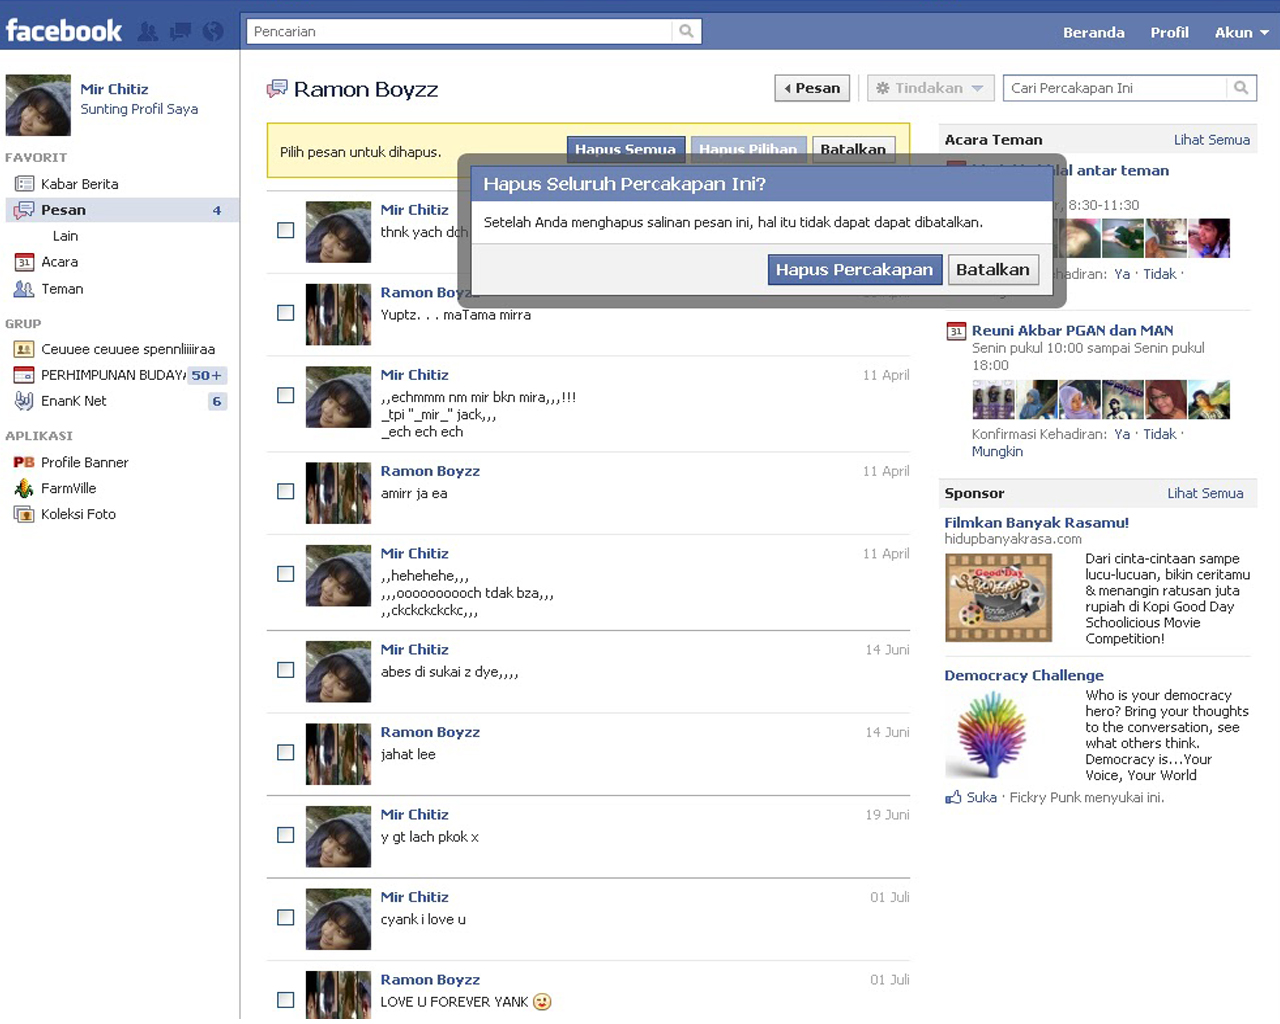The height and width of the screenshot is (1024, 1280).
Task: Click the Acara calendar icon in sidebar
Action: [x=24, y=262]
